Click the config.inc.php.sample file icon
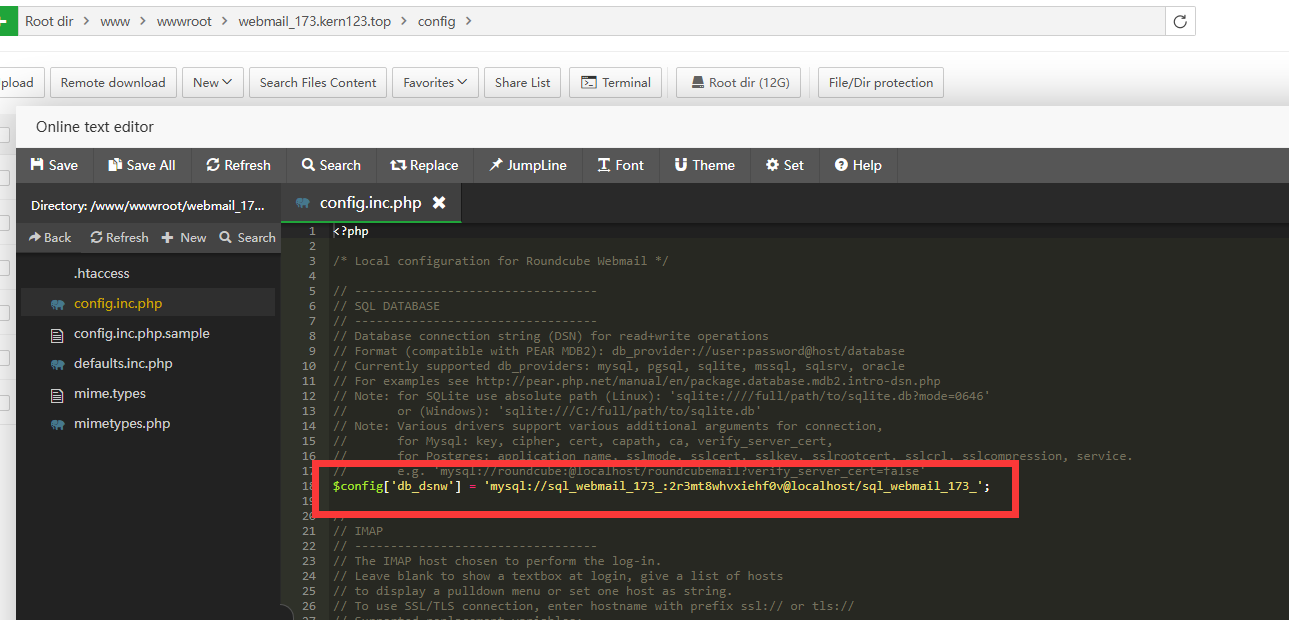 pos(56,334)
